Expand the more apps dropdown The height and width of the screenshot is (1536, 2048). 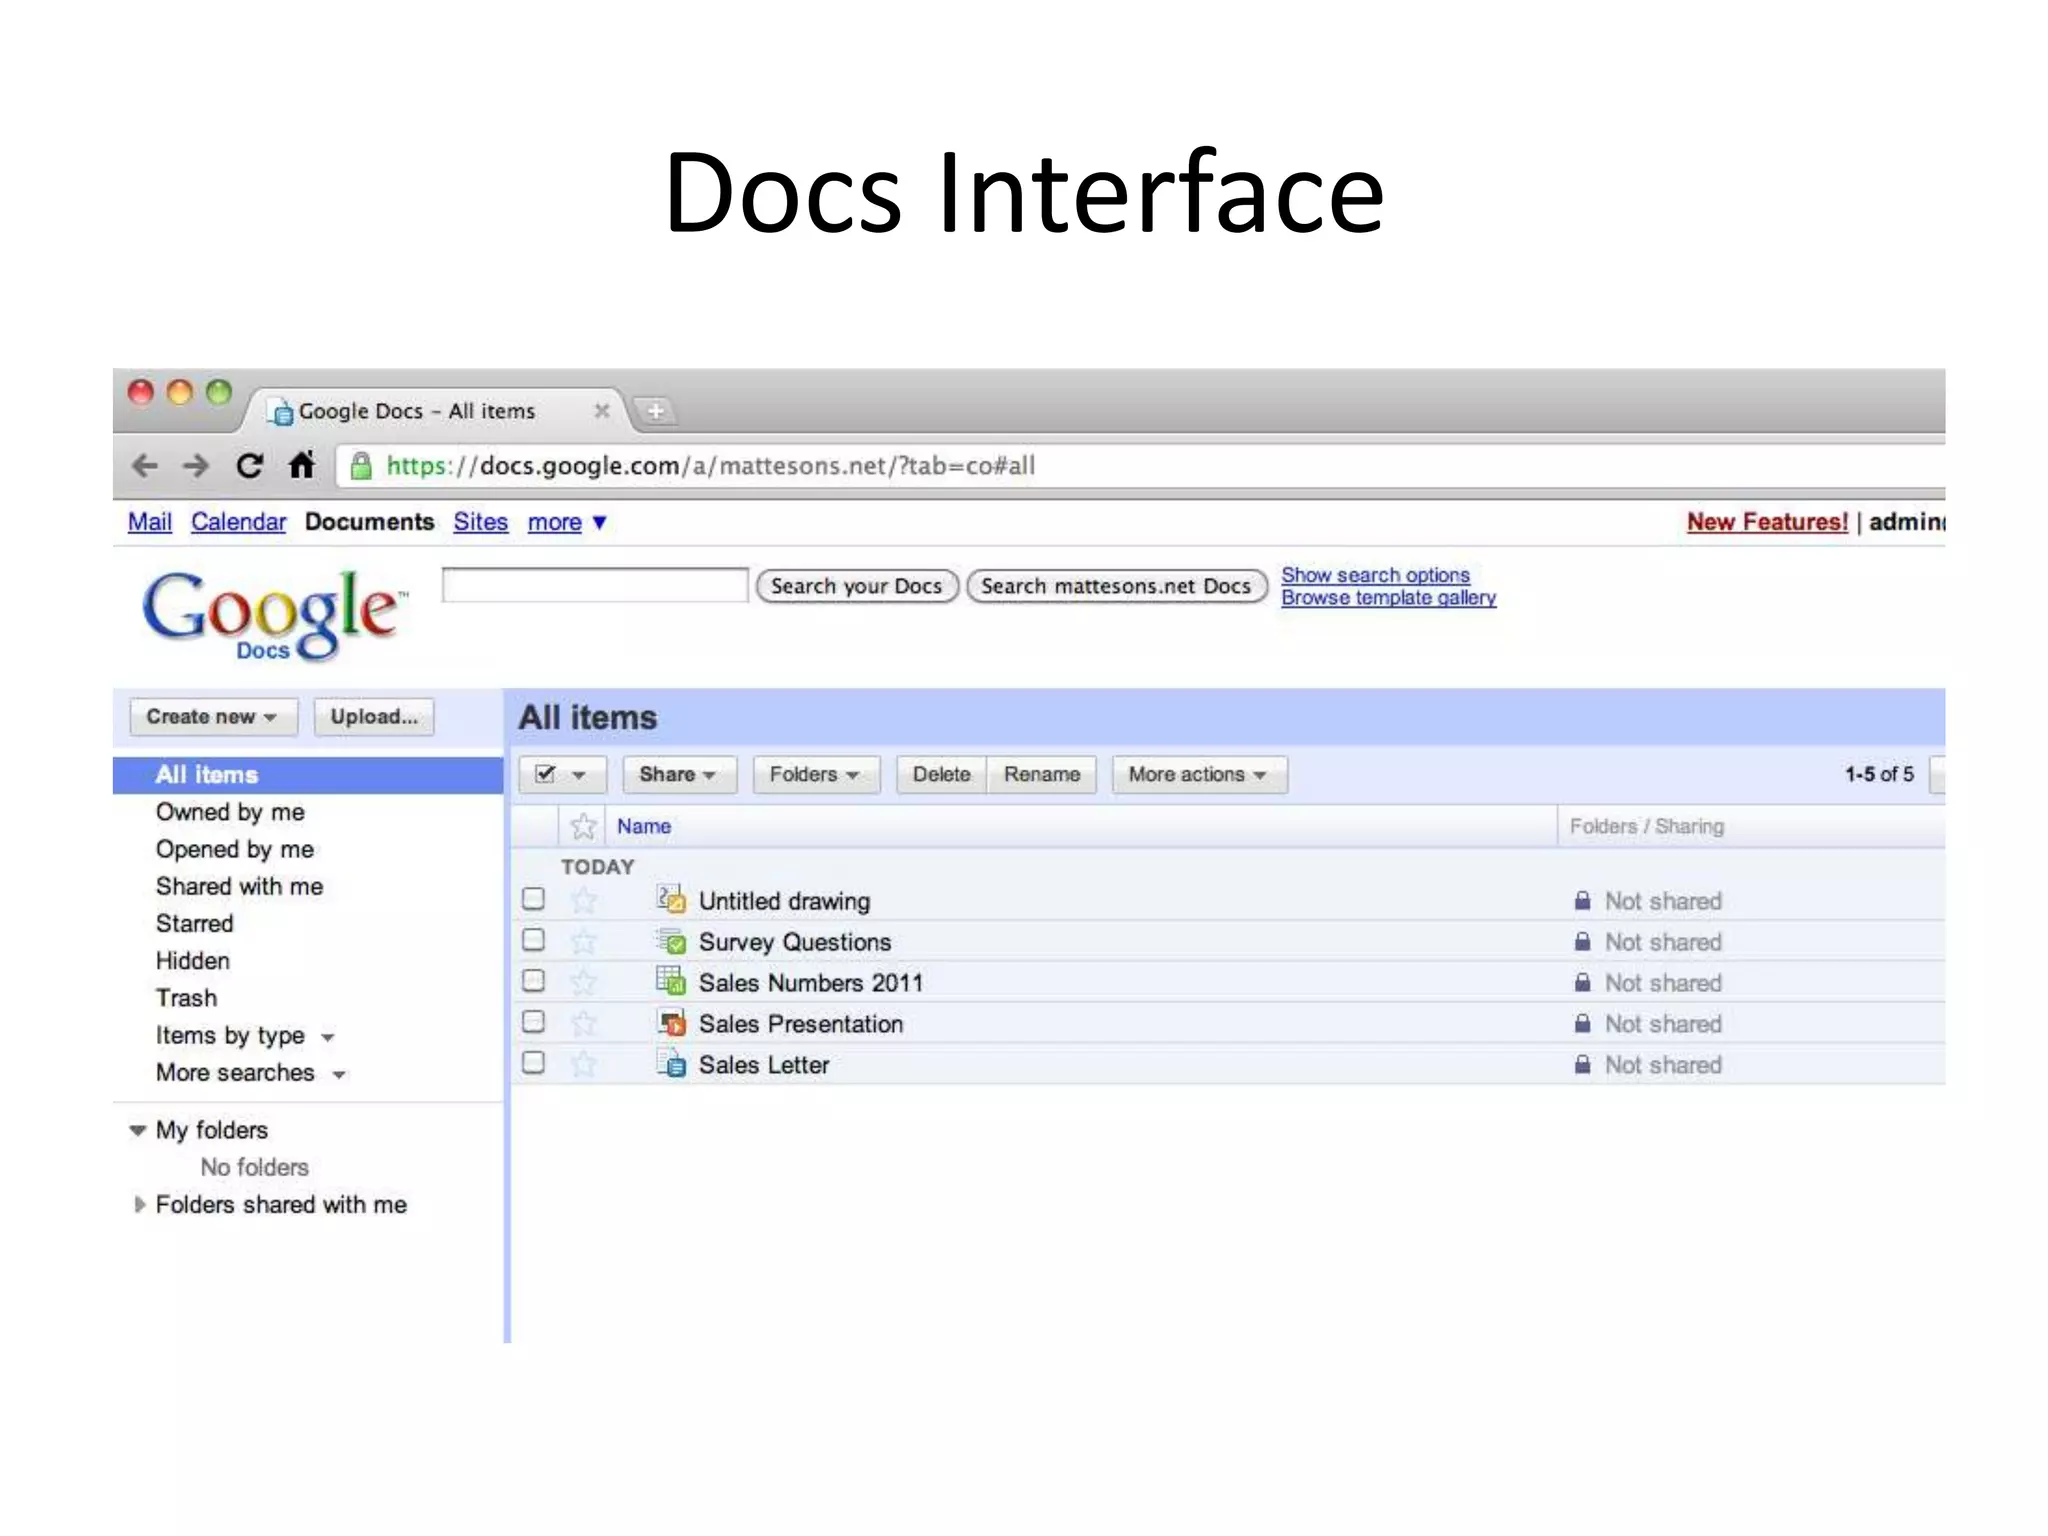pyautogui.click(x=567, y=522)
